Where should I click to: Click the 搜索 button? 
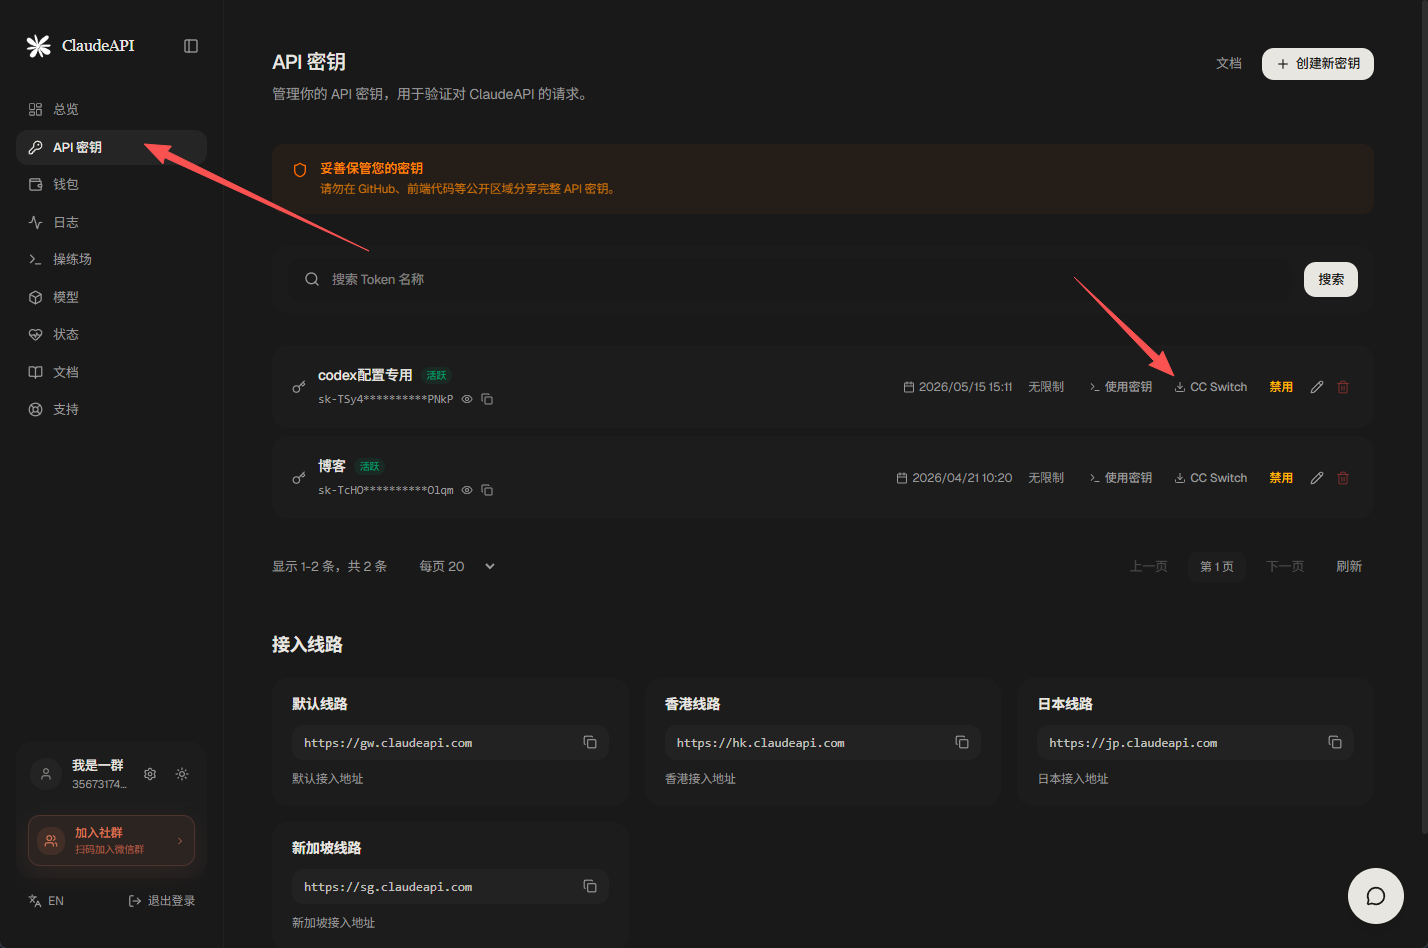tap(1331, 279)
